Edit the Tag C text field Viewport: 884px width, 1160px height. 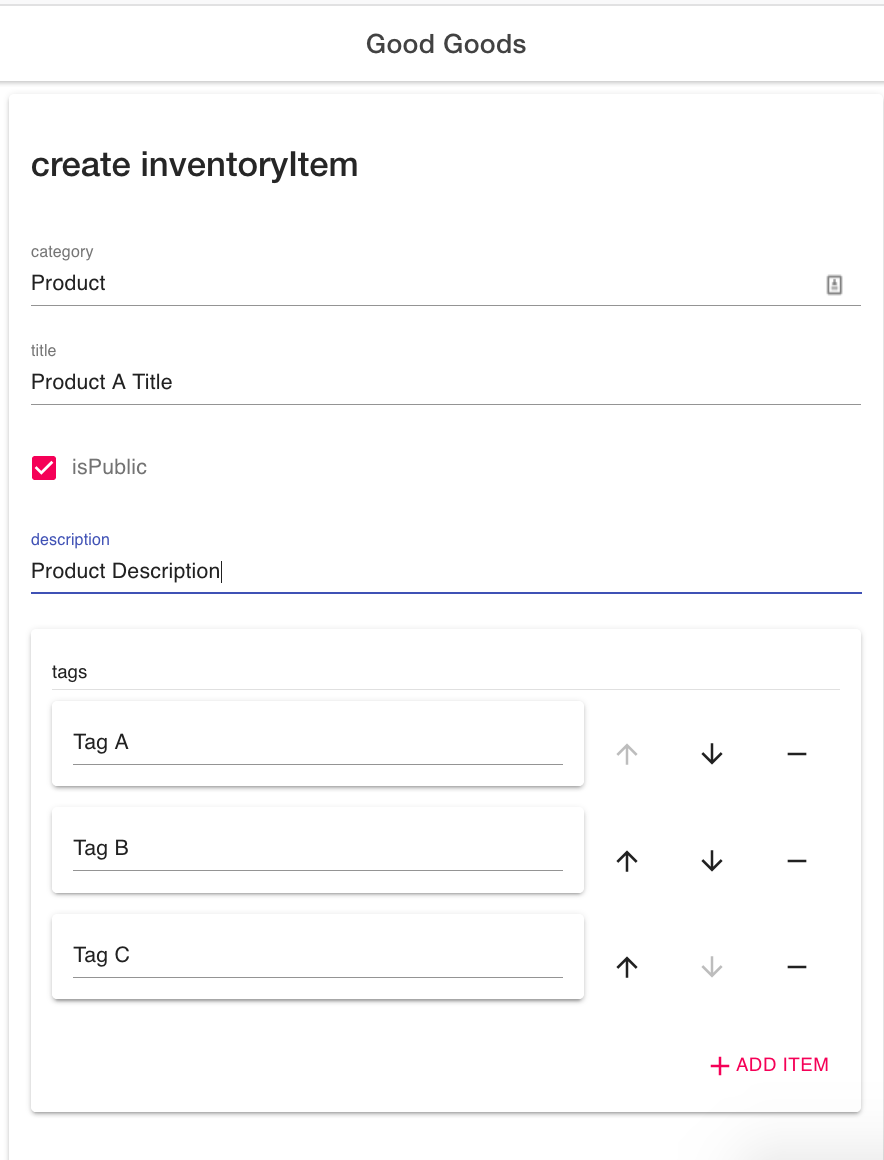[x=317, y=955]
